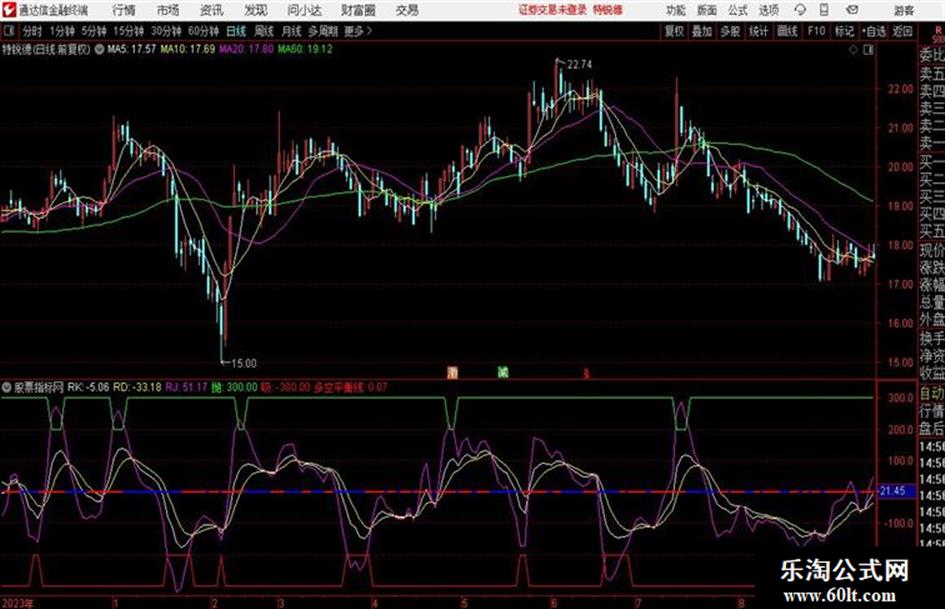Click the MA20: 17.80 value label

pos(246,49)
